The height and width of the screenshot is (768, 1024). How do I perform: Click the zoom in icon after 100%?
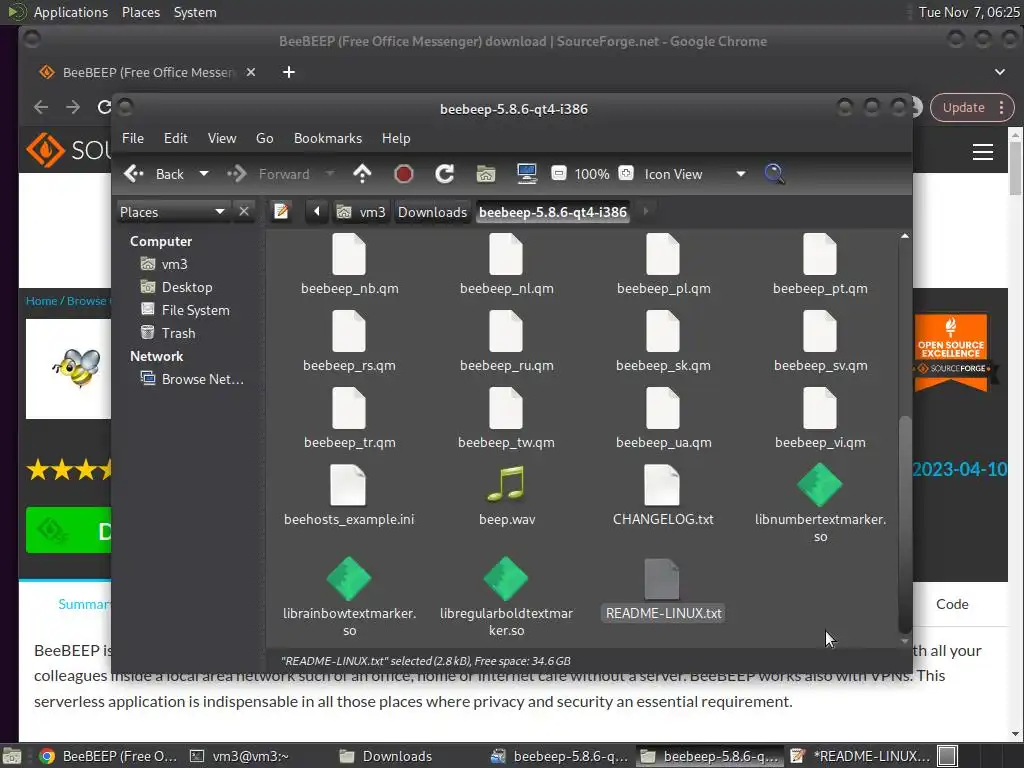626,173
